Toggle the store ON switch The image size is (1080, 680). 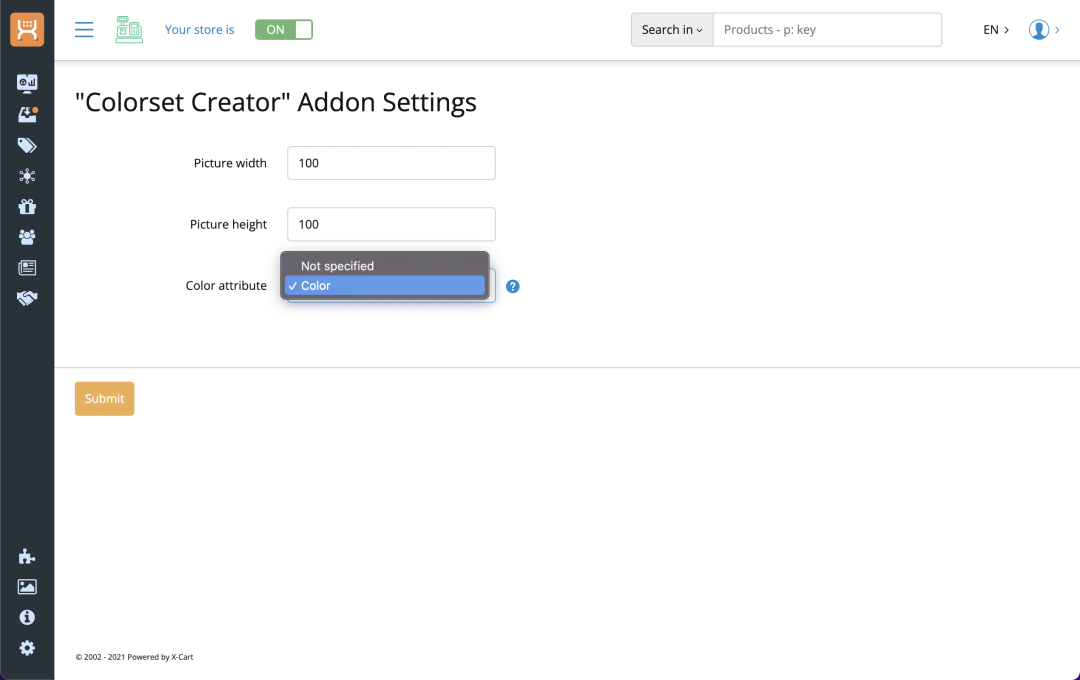pos(284,30)
